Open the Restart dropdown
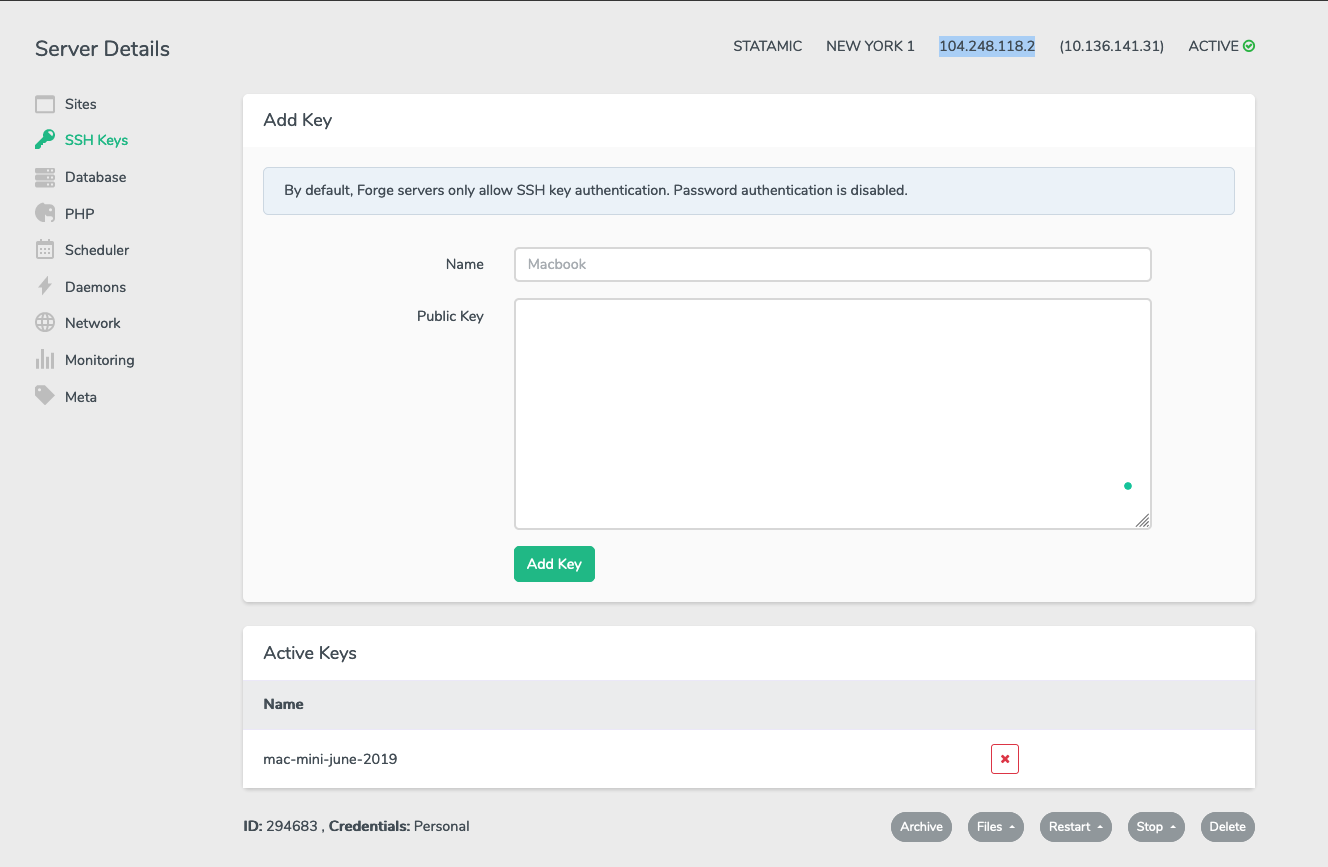This screenshot has height=867, width=1328. tap(1075, 827)
